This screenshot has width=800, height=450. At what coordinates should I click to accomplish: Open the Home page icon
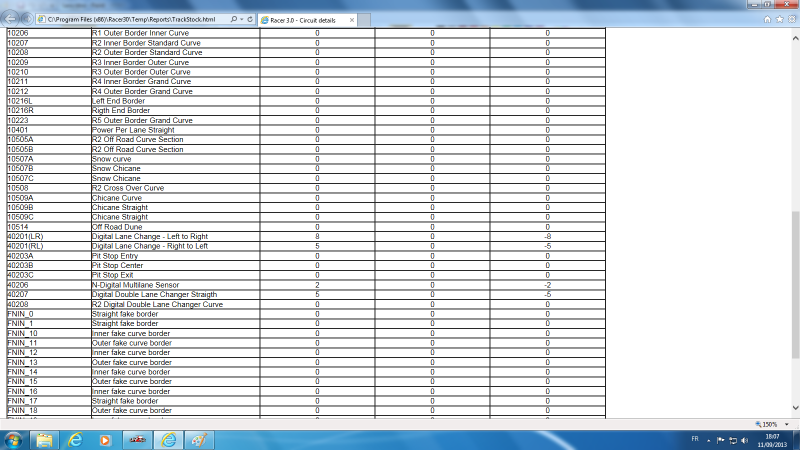tap(767, 19)
